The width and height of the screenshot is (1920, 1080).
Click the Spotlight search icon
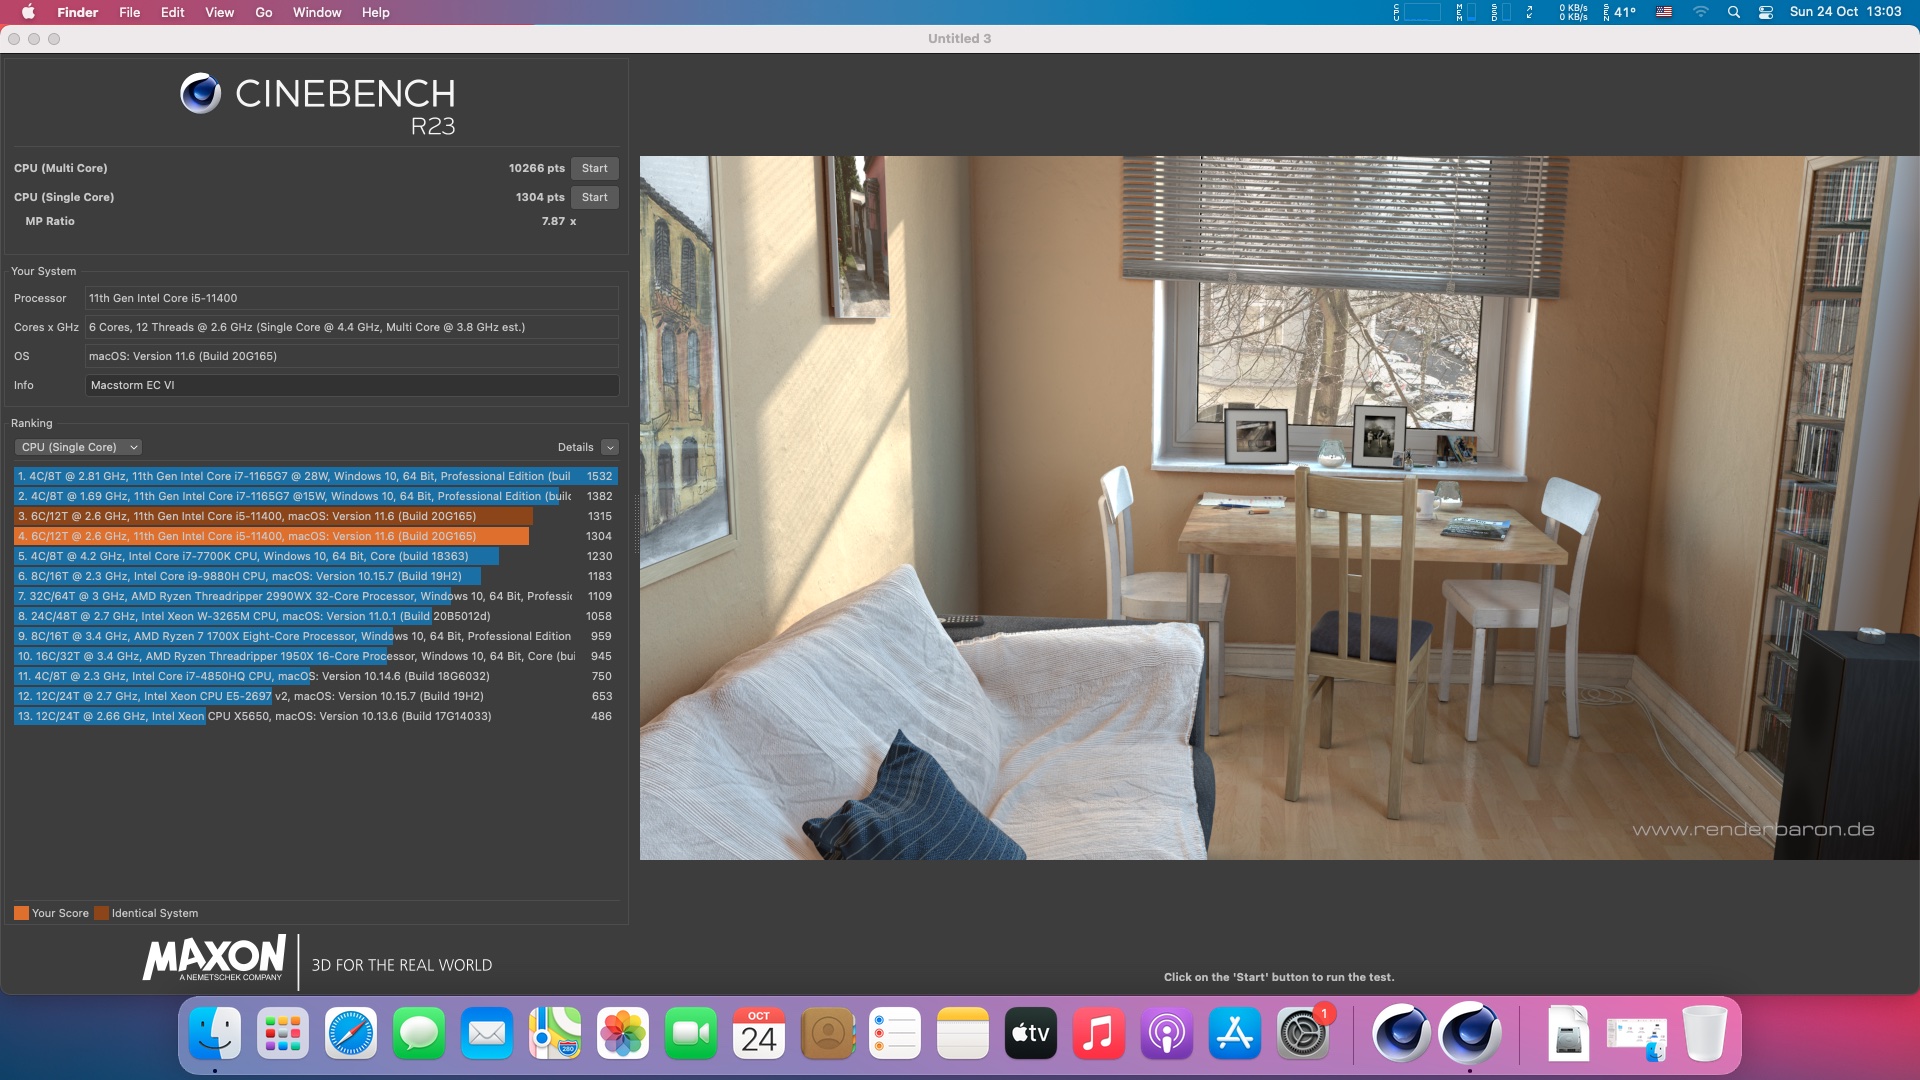1734,12
